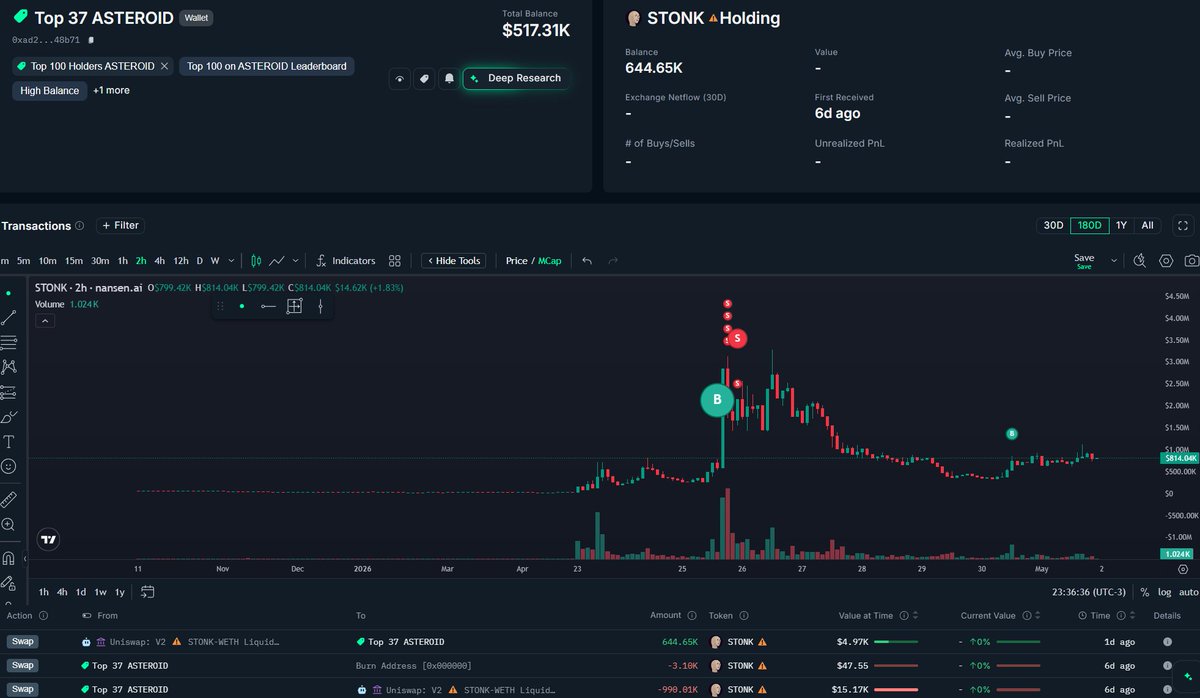The width and height of the screenshot is (1200, 698).
Task: Collapse the Volume legend chevron
Action: [x=44, y=321]
